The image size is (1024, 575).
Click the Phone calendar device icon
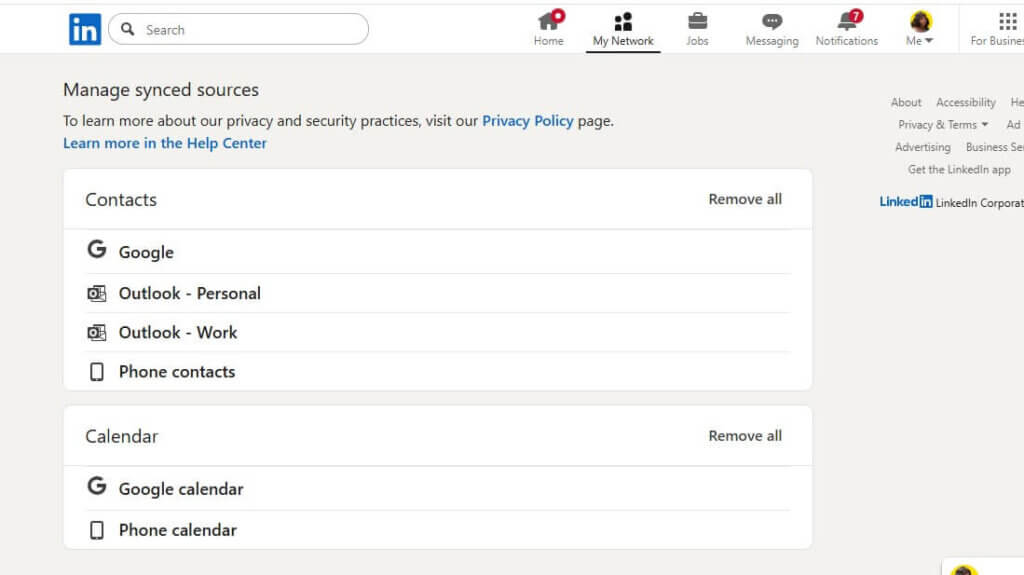coord(97,530)
